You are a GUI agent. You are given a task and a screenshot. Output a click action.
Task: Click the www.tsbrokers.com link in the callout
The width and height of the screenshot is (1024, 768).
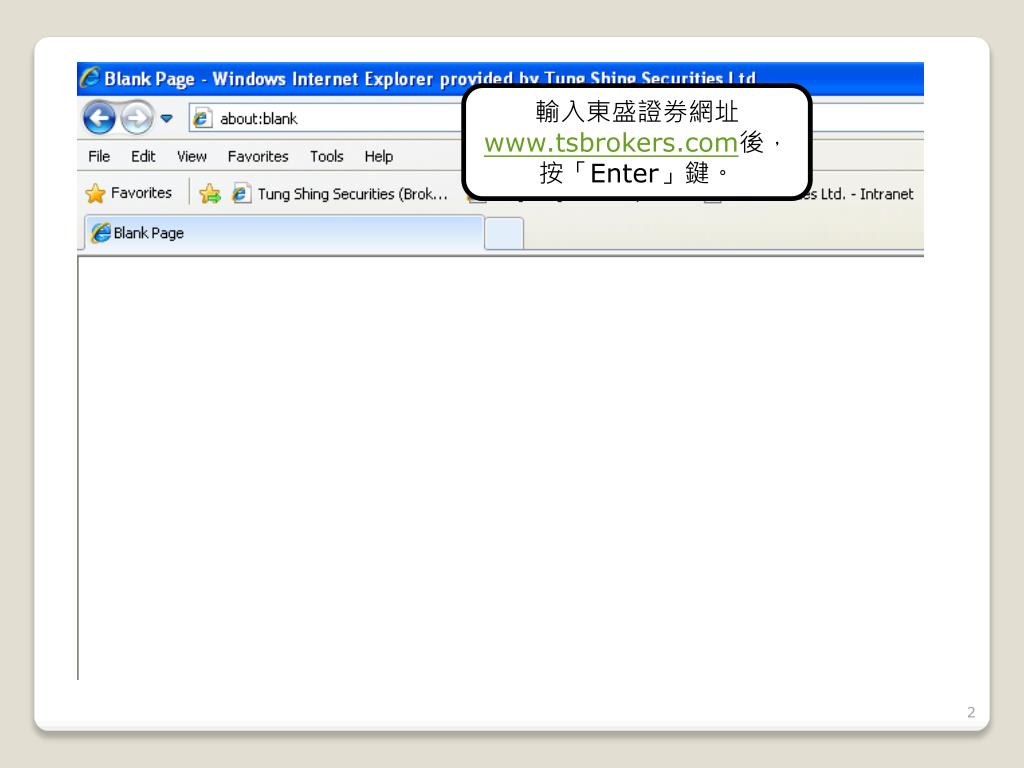click(x=611, y=143)
